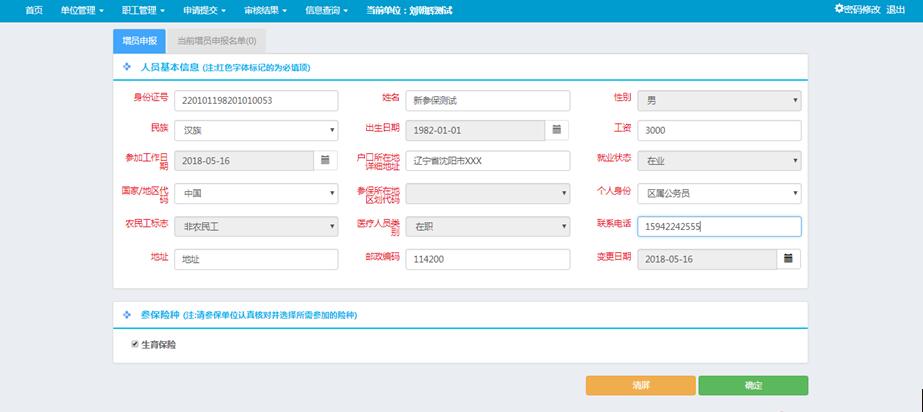Click the 参保险种 section header icon
The width and height of the screenshot is (923, 412).
click(127, 315)
